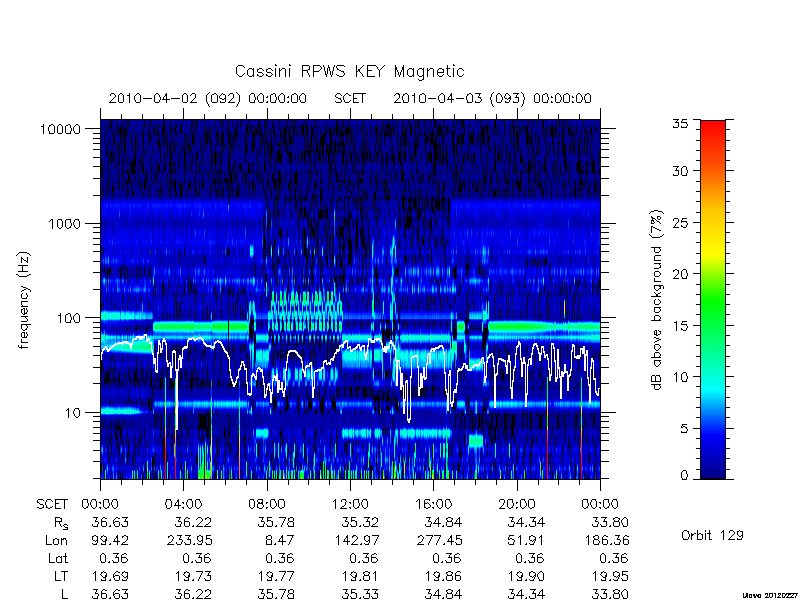800x600 pixels.
Task: Click the Lon value 277.45
Action: point(439,540)
